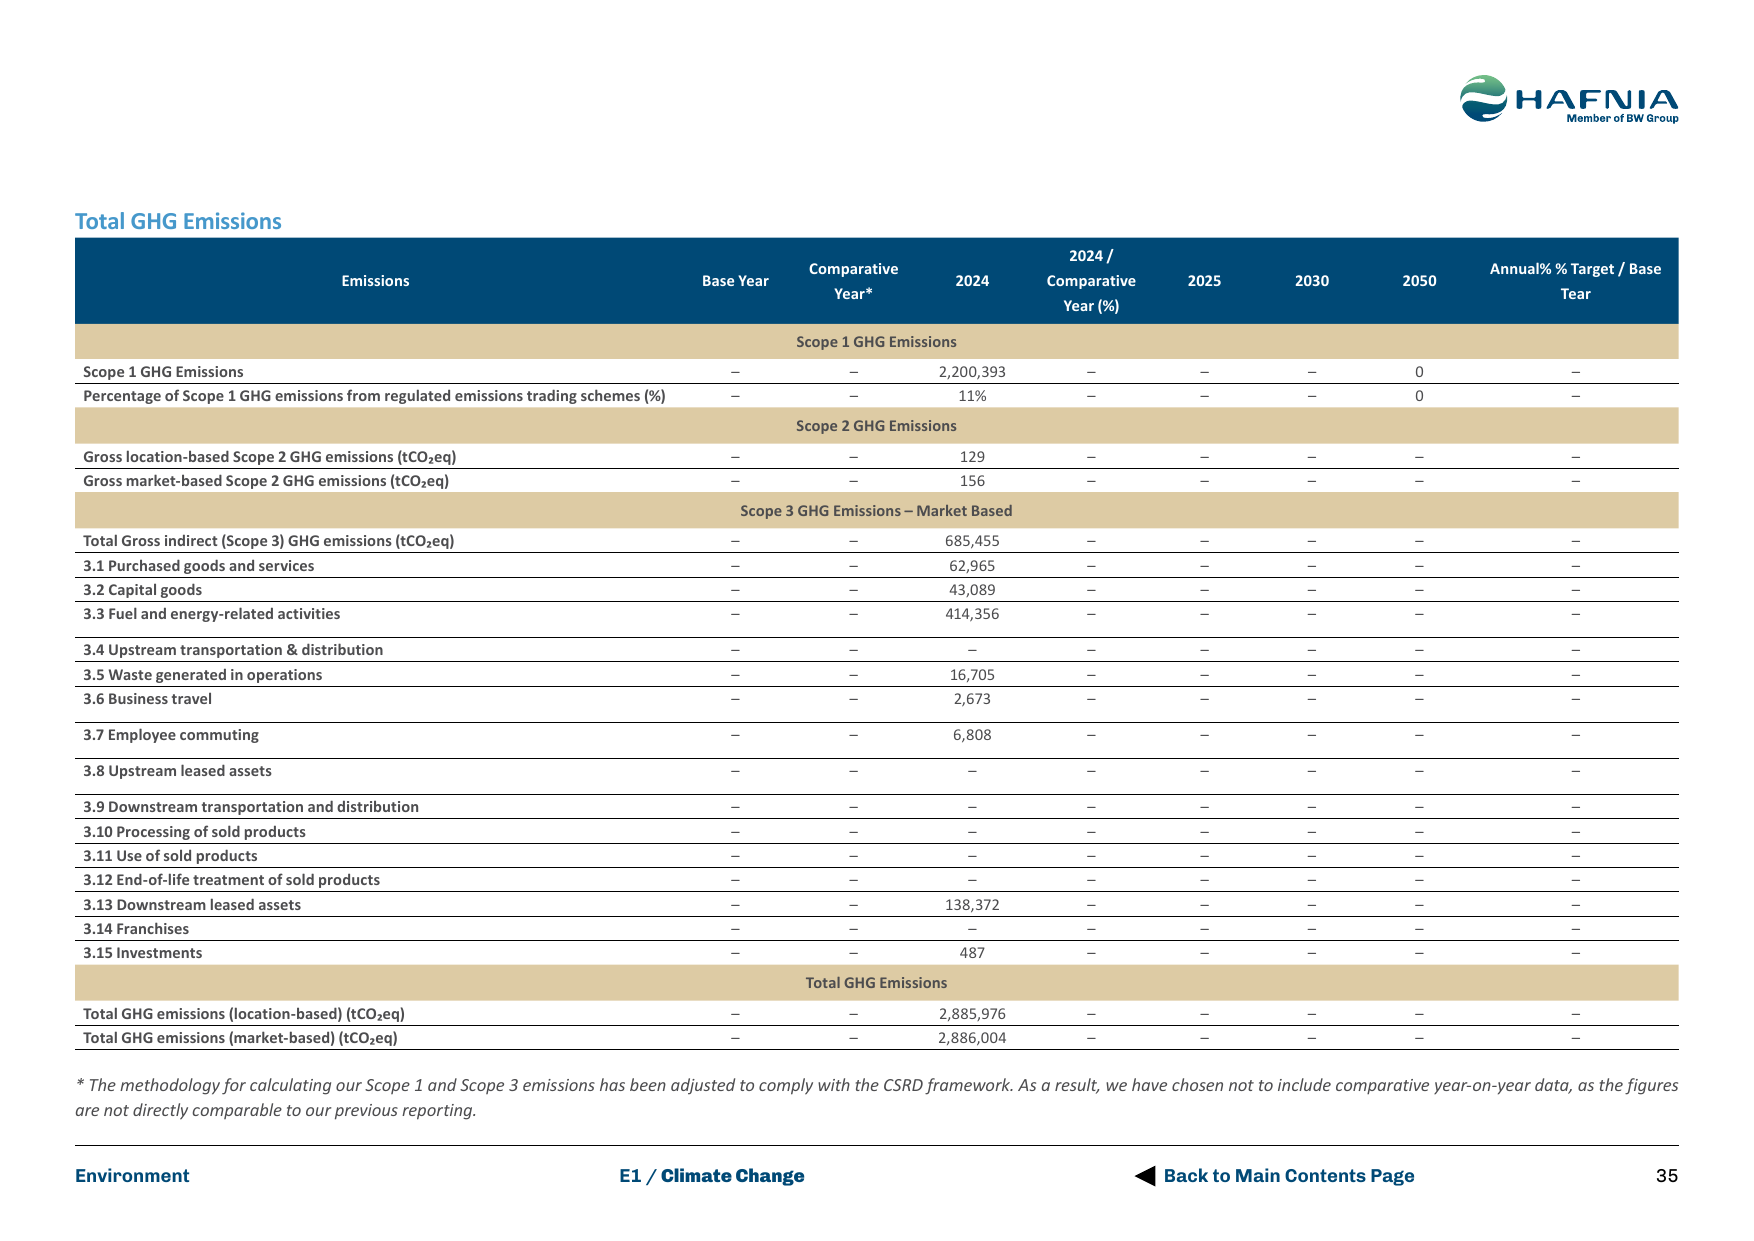Screen dimensions: 1754x1241
Task: Click the 2025 column header
Action: pos(1204,281)
